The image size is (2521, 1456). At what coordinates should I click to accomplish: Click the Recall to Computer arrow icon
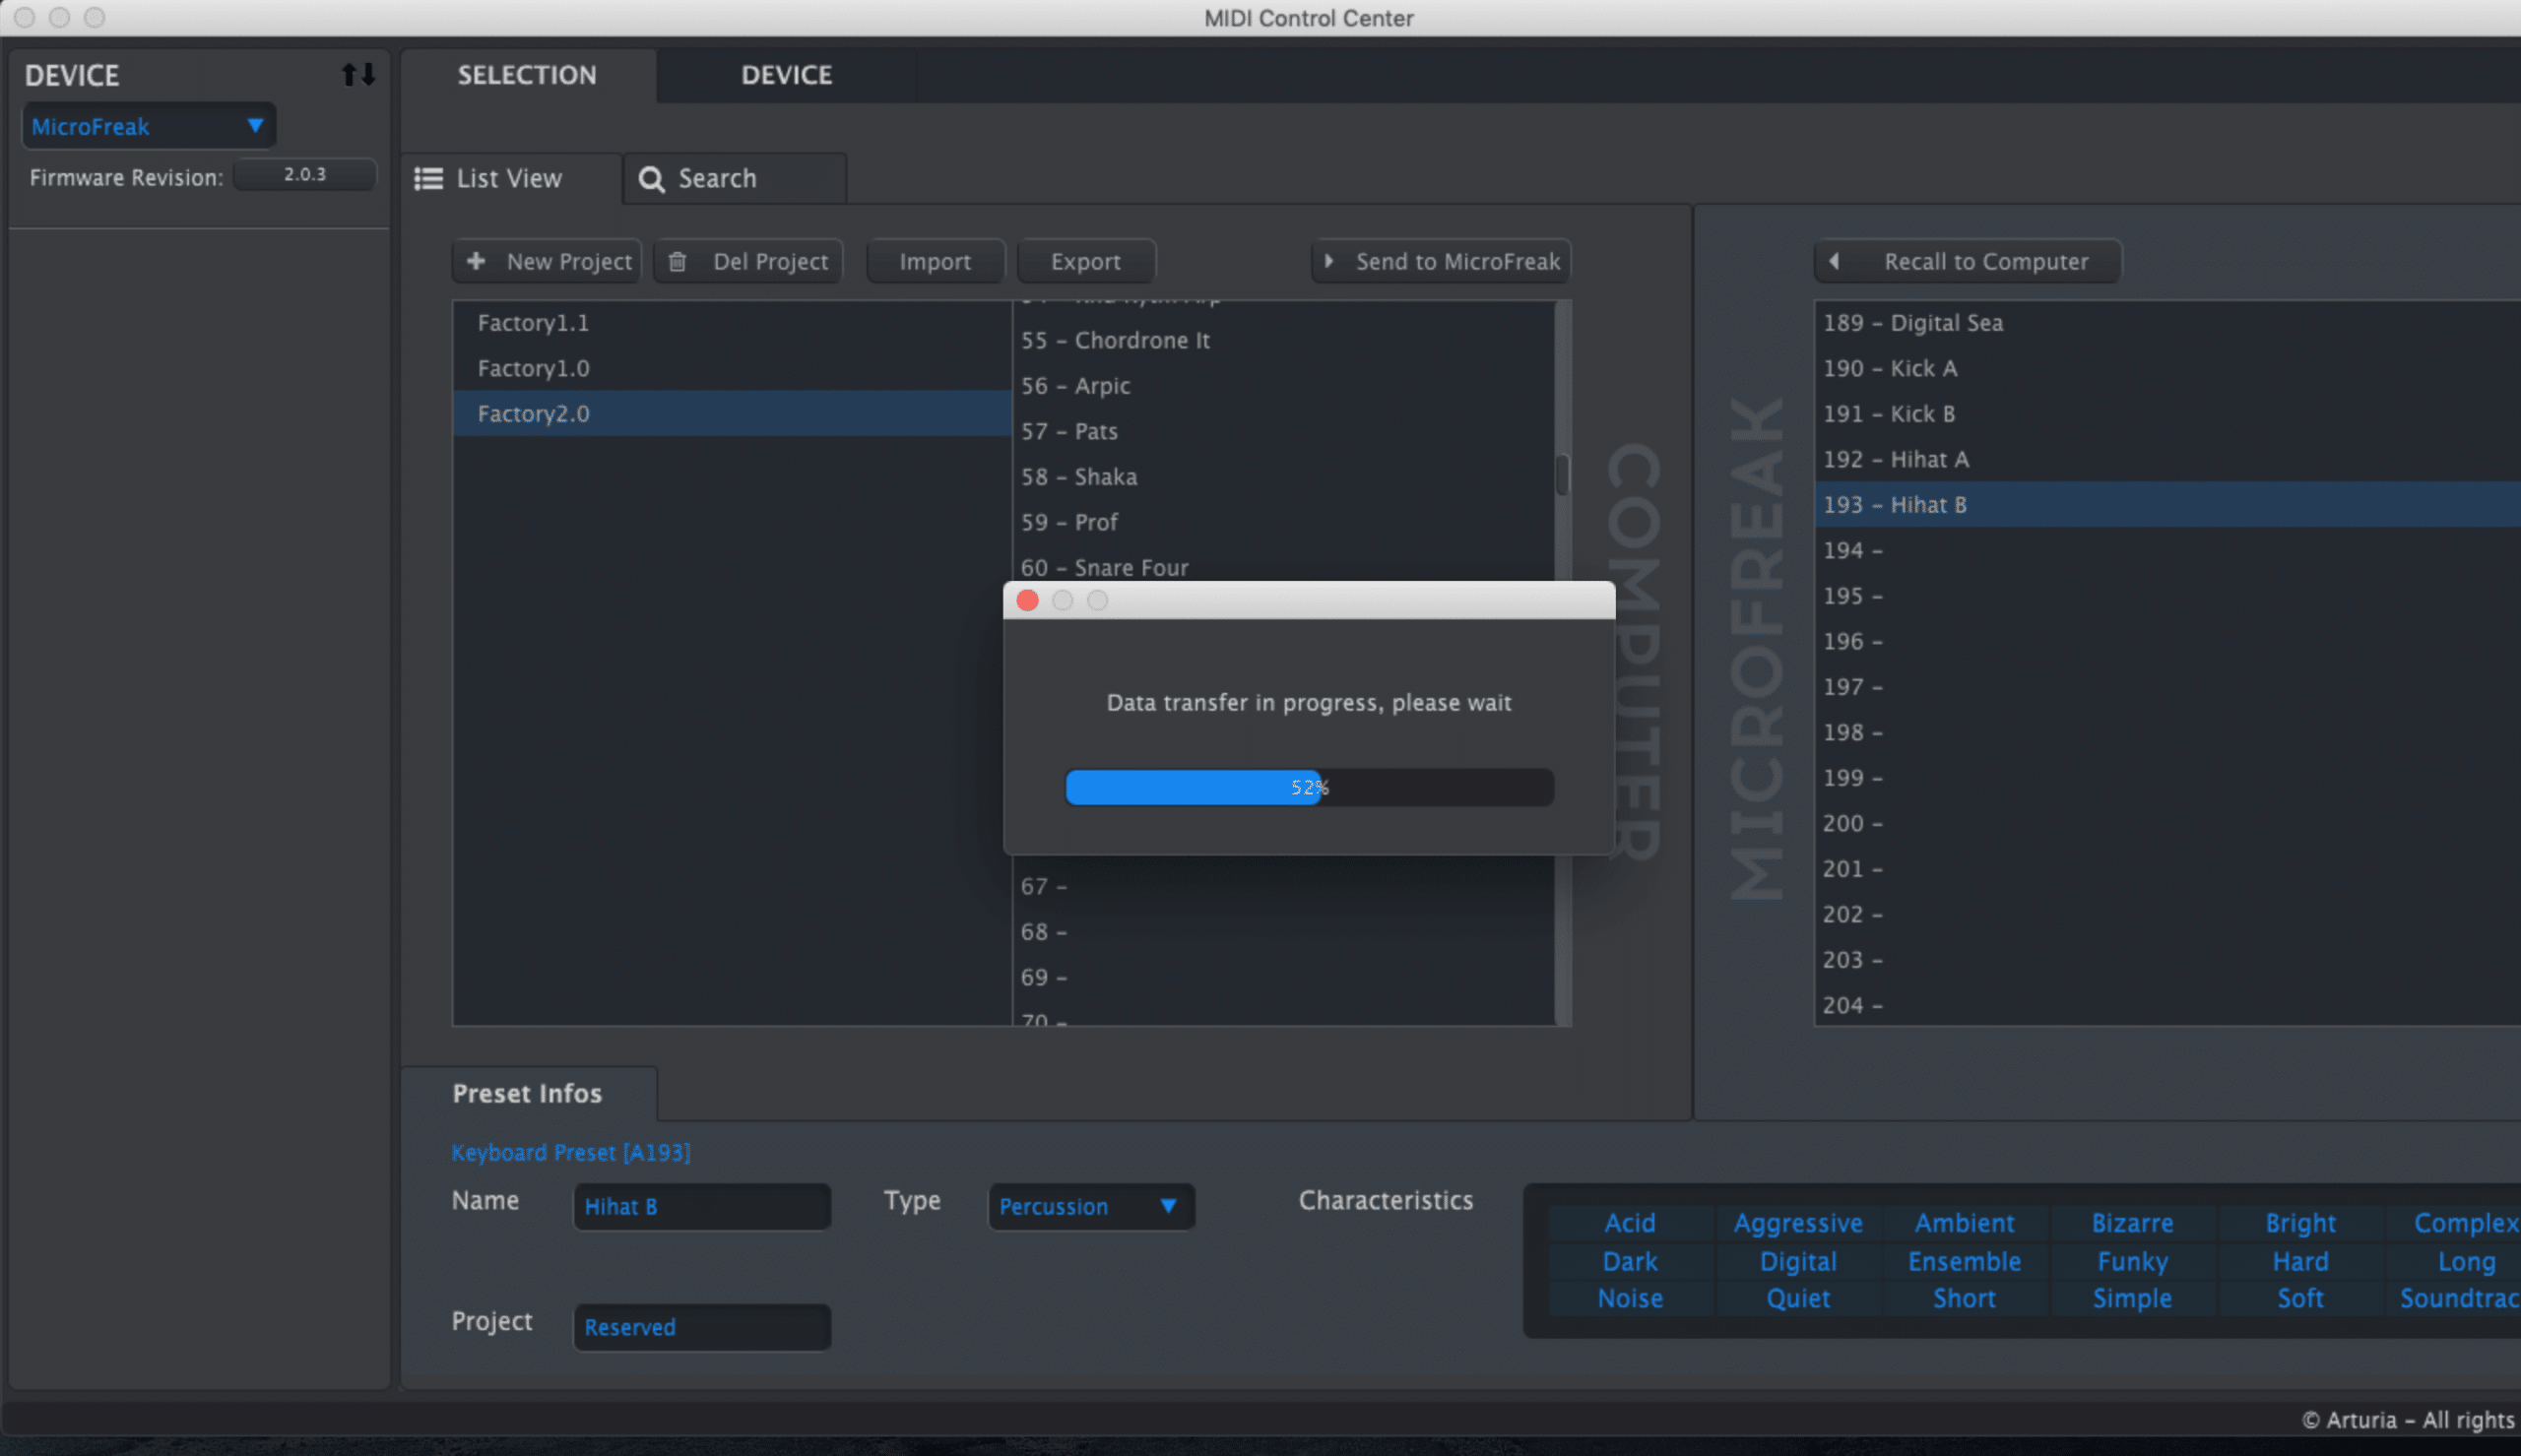[1834, 261]
